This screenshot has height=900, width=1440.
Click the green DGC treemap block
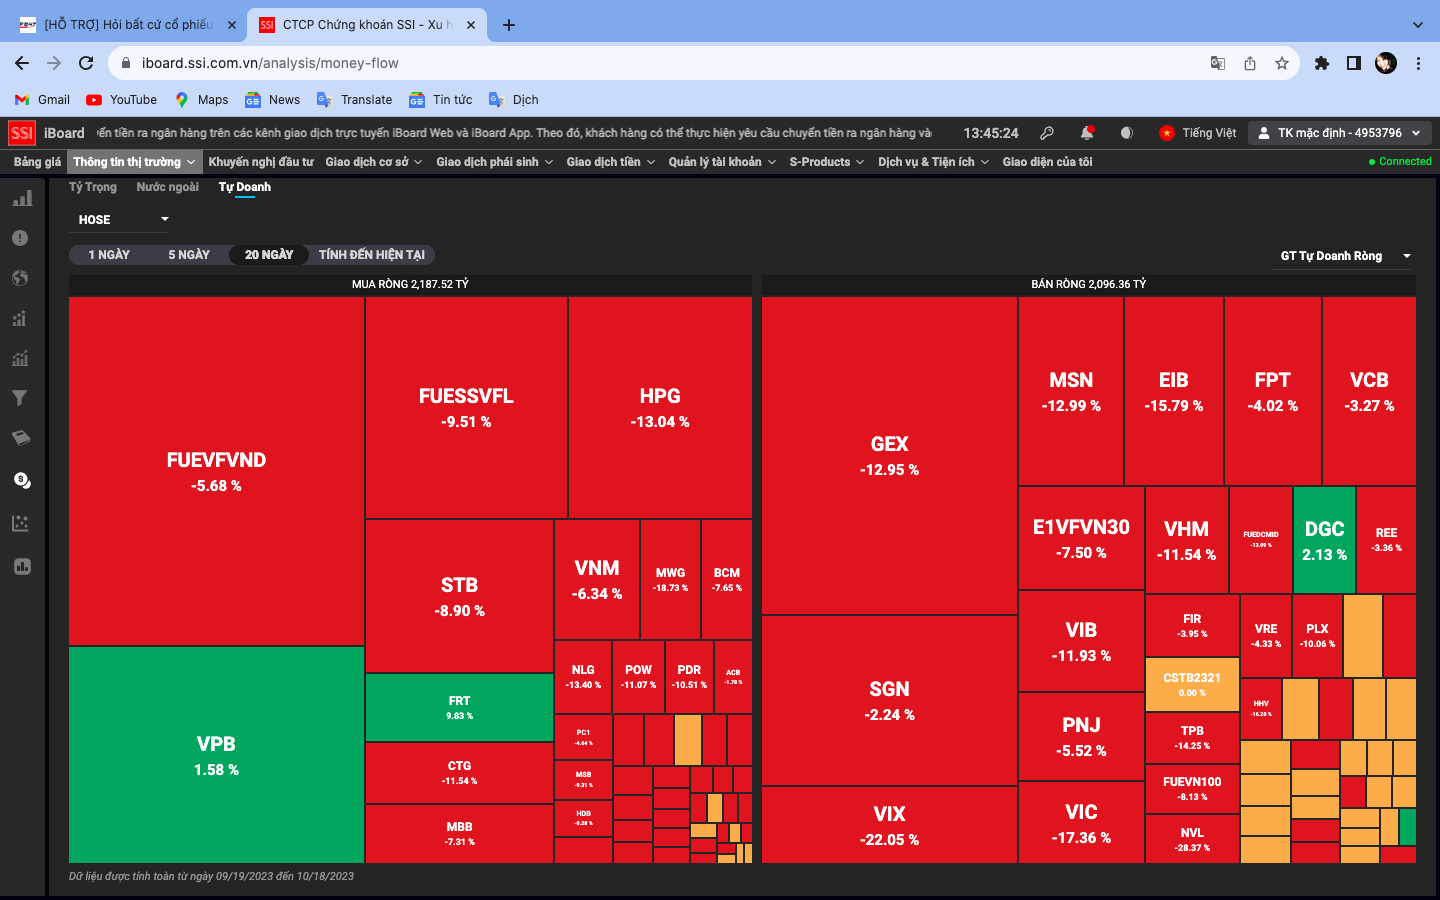tap(1324, 540)
